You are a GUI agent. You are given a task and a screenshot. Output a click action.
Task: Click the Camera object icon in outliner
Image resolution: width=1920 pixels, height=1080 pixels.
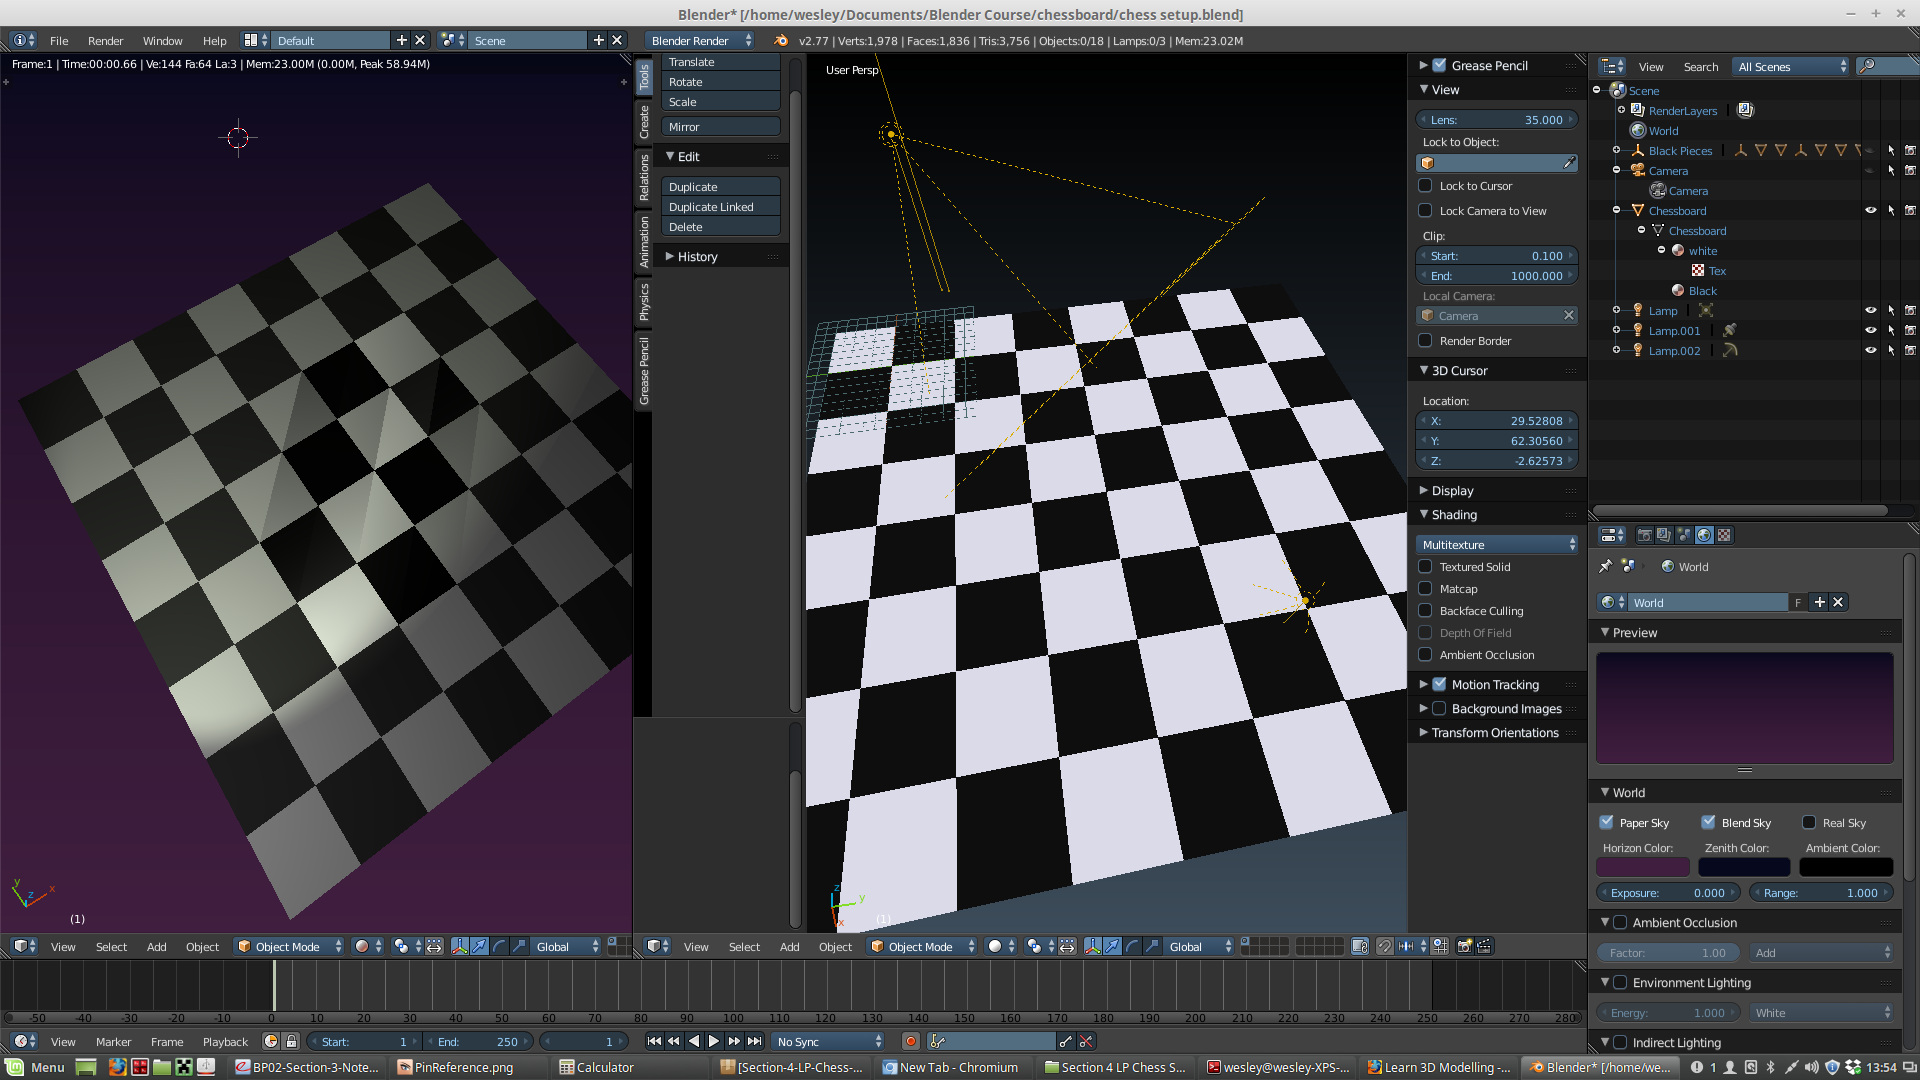coord(1637,171)
